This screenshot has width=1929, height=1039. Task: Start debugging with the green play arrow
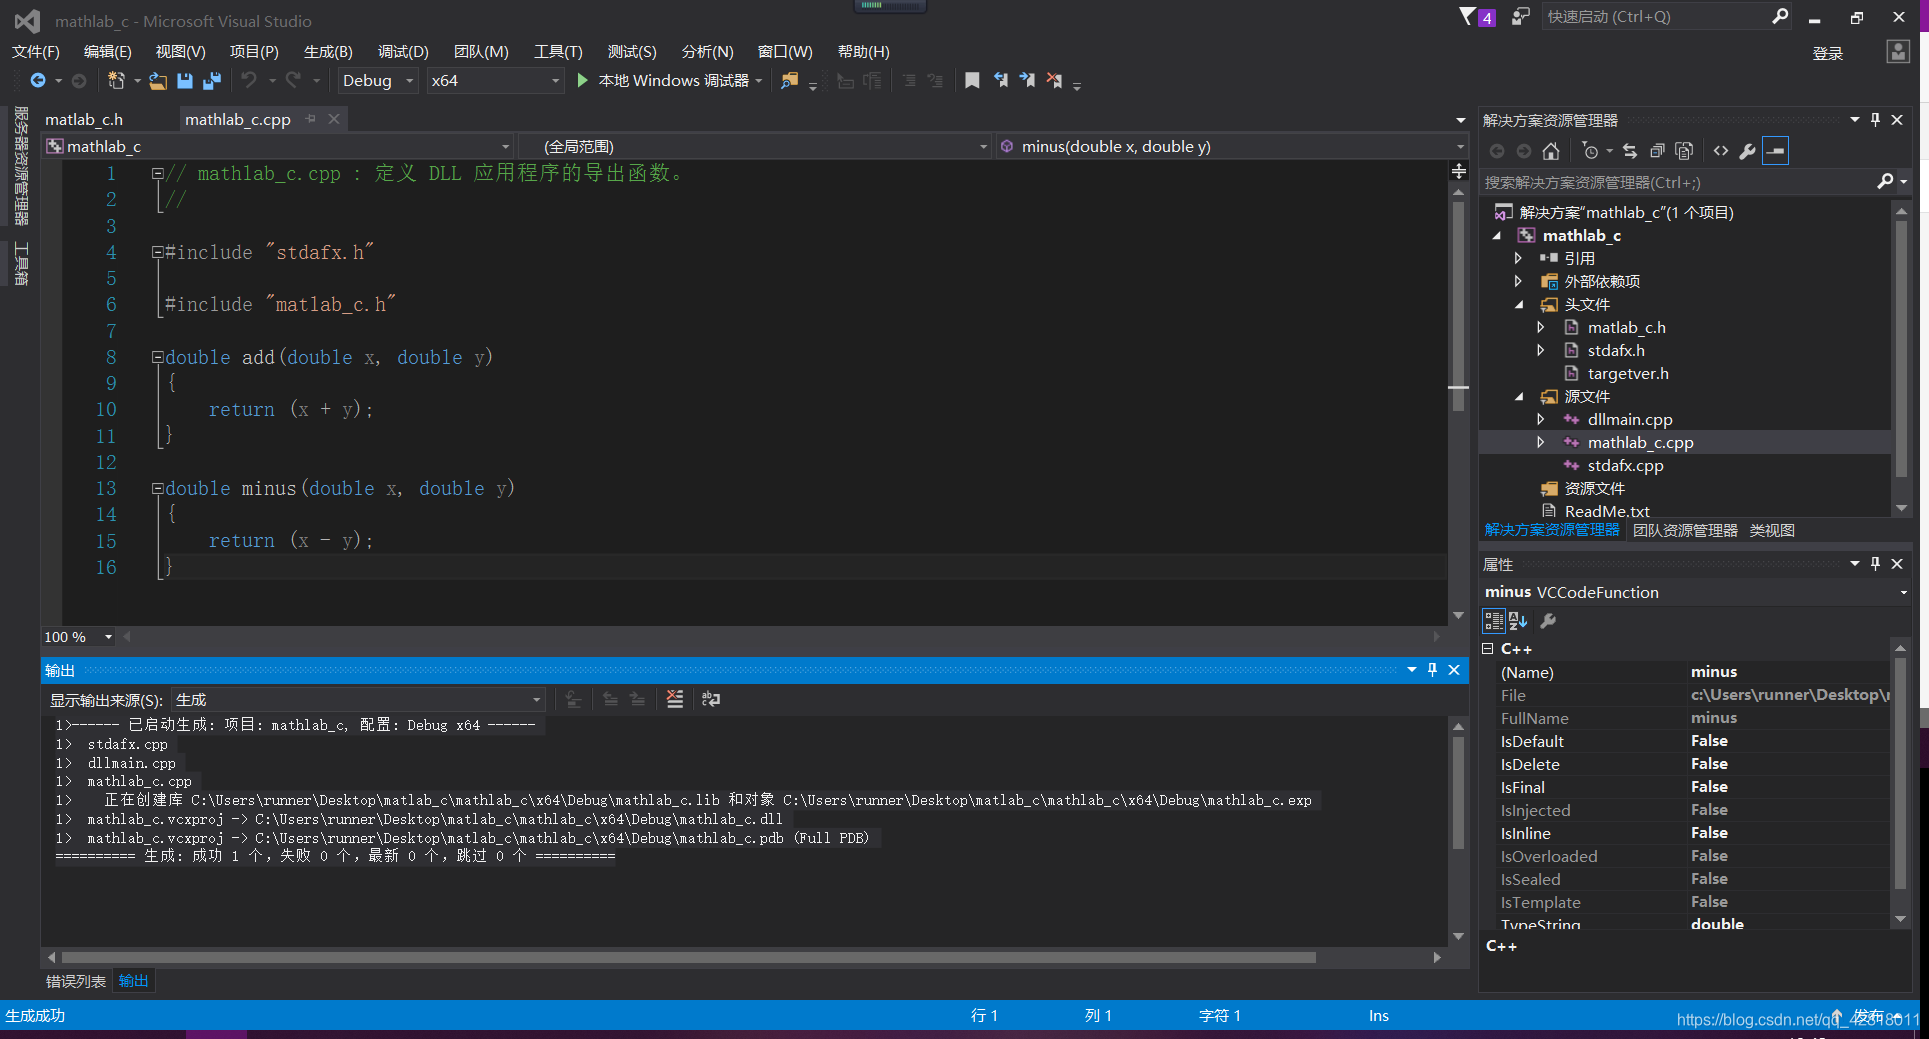click(582, 80)
